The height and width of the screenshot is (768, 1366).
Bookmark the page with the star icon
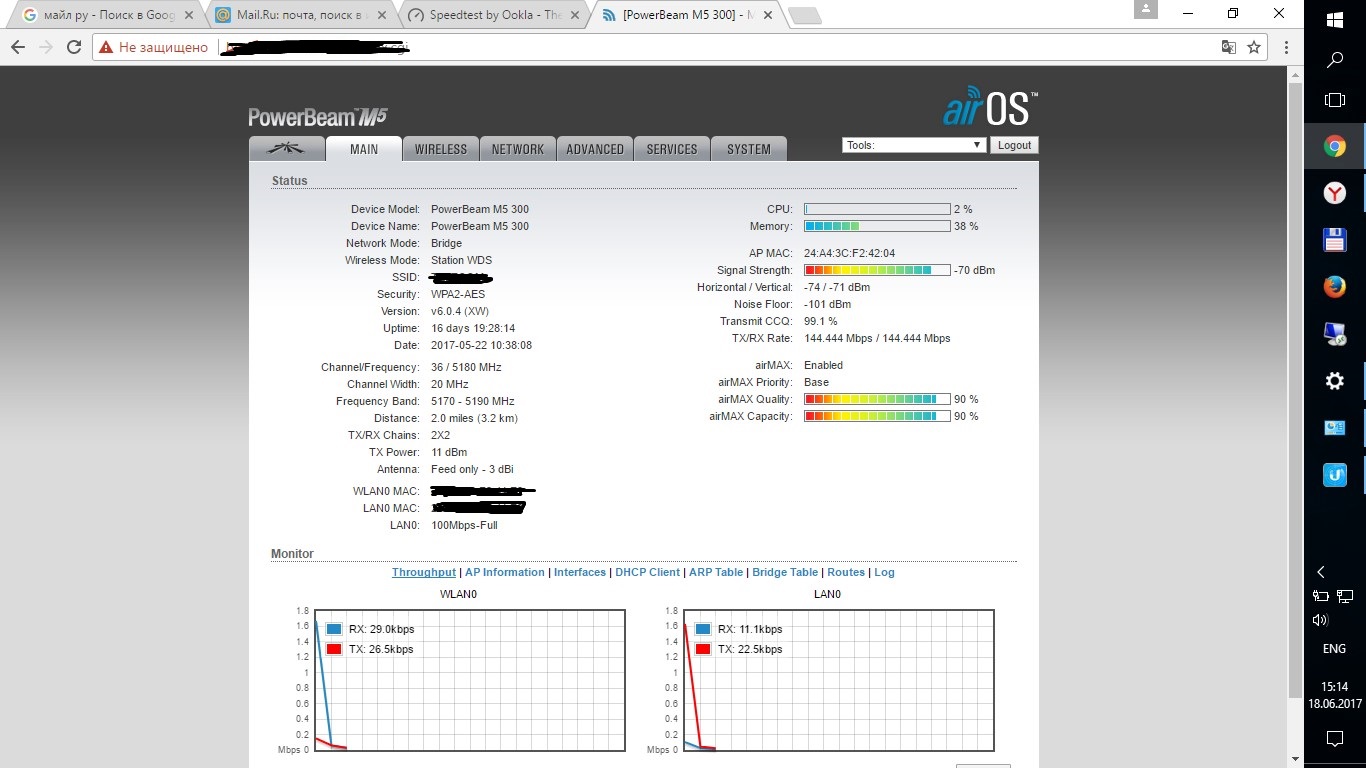[1253, 47]
